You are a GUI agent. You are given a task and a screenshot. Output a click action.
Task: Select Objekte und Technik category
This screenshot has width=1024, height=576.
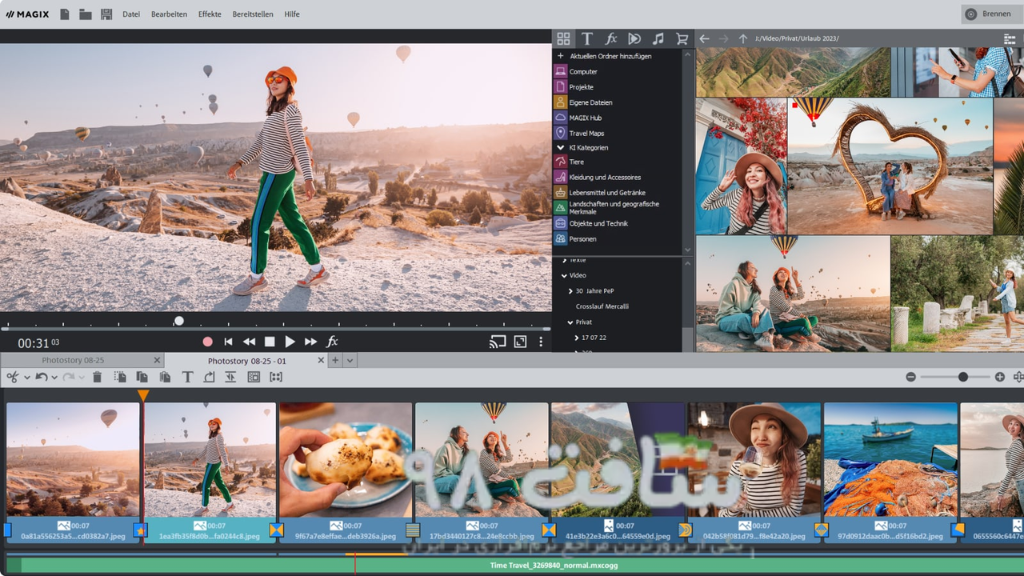pos(598,223)
